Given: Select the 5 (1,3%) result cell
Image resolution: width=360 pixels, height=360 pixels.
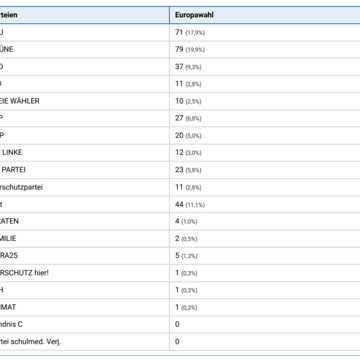Looking at the screenshot, I should pyautogui.click(x=265, y=256).
